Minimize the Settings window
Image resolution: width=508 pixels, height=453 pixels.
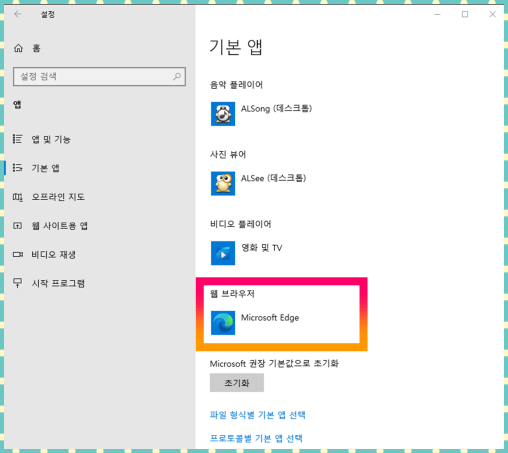(x=437, y=14)
